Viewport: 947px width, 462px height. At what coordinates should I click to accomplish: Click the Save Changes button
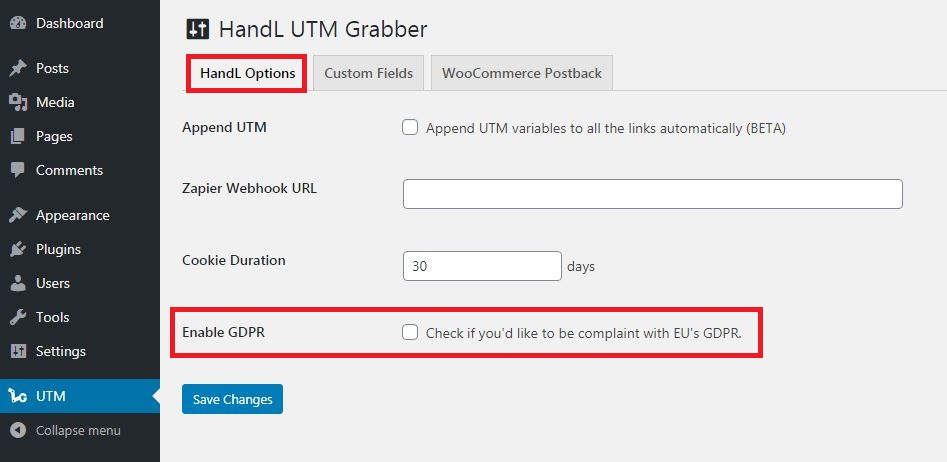point(232,399)
